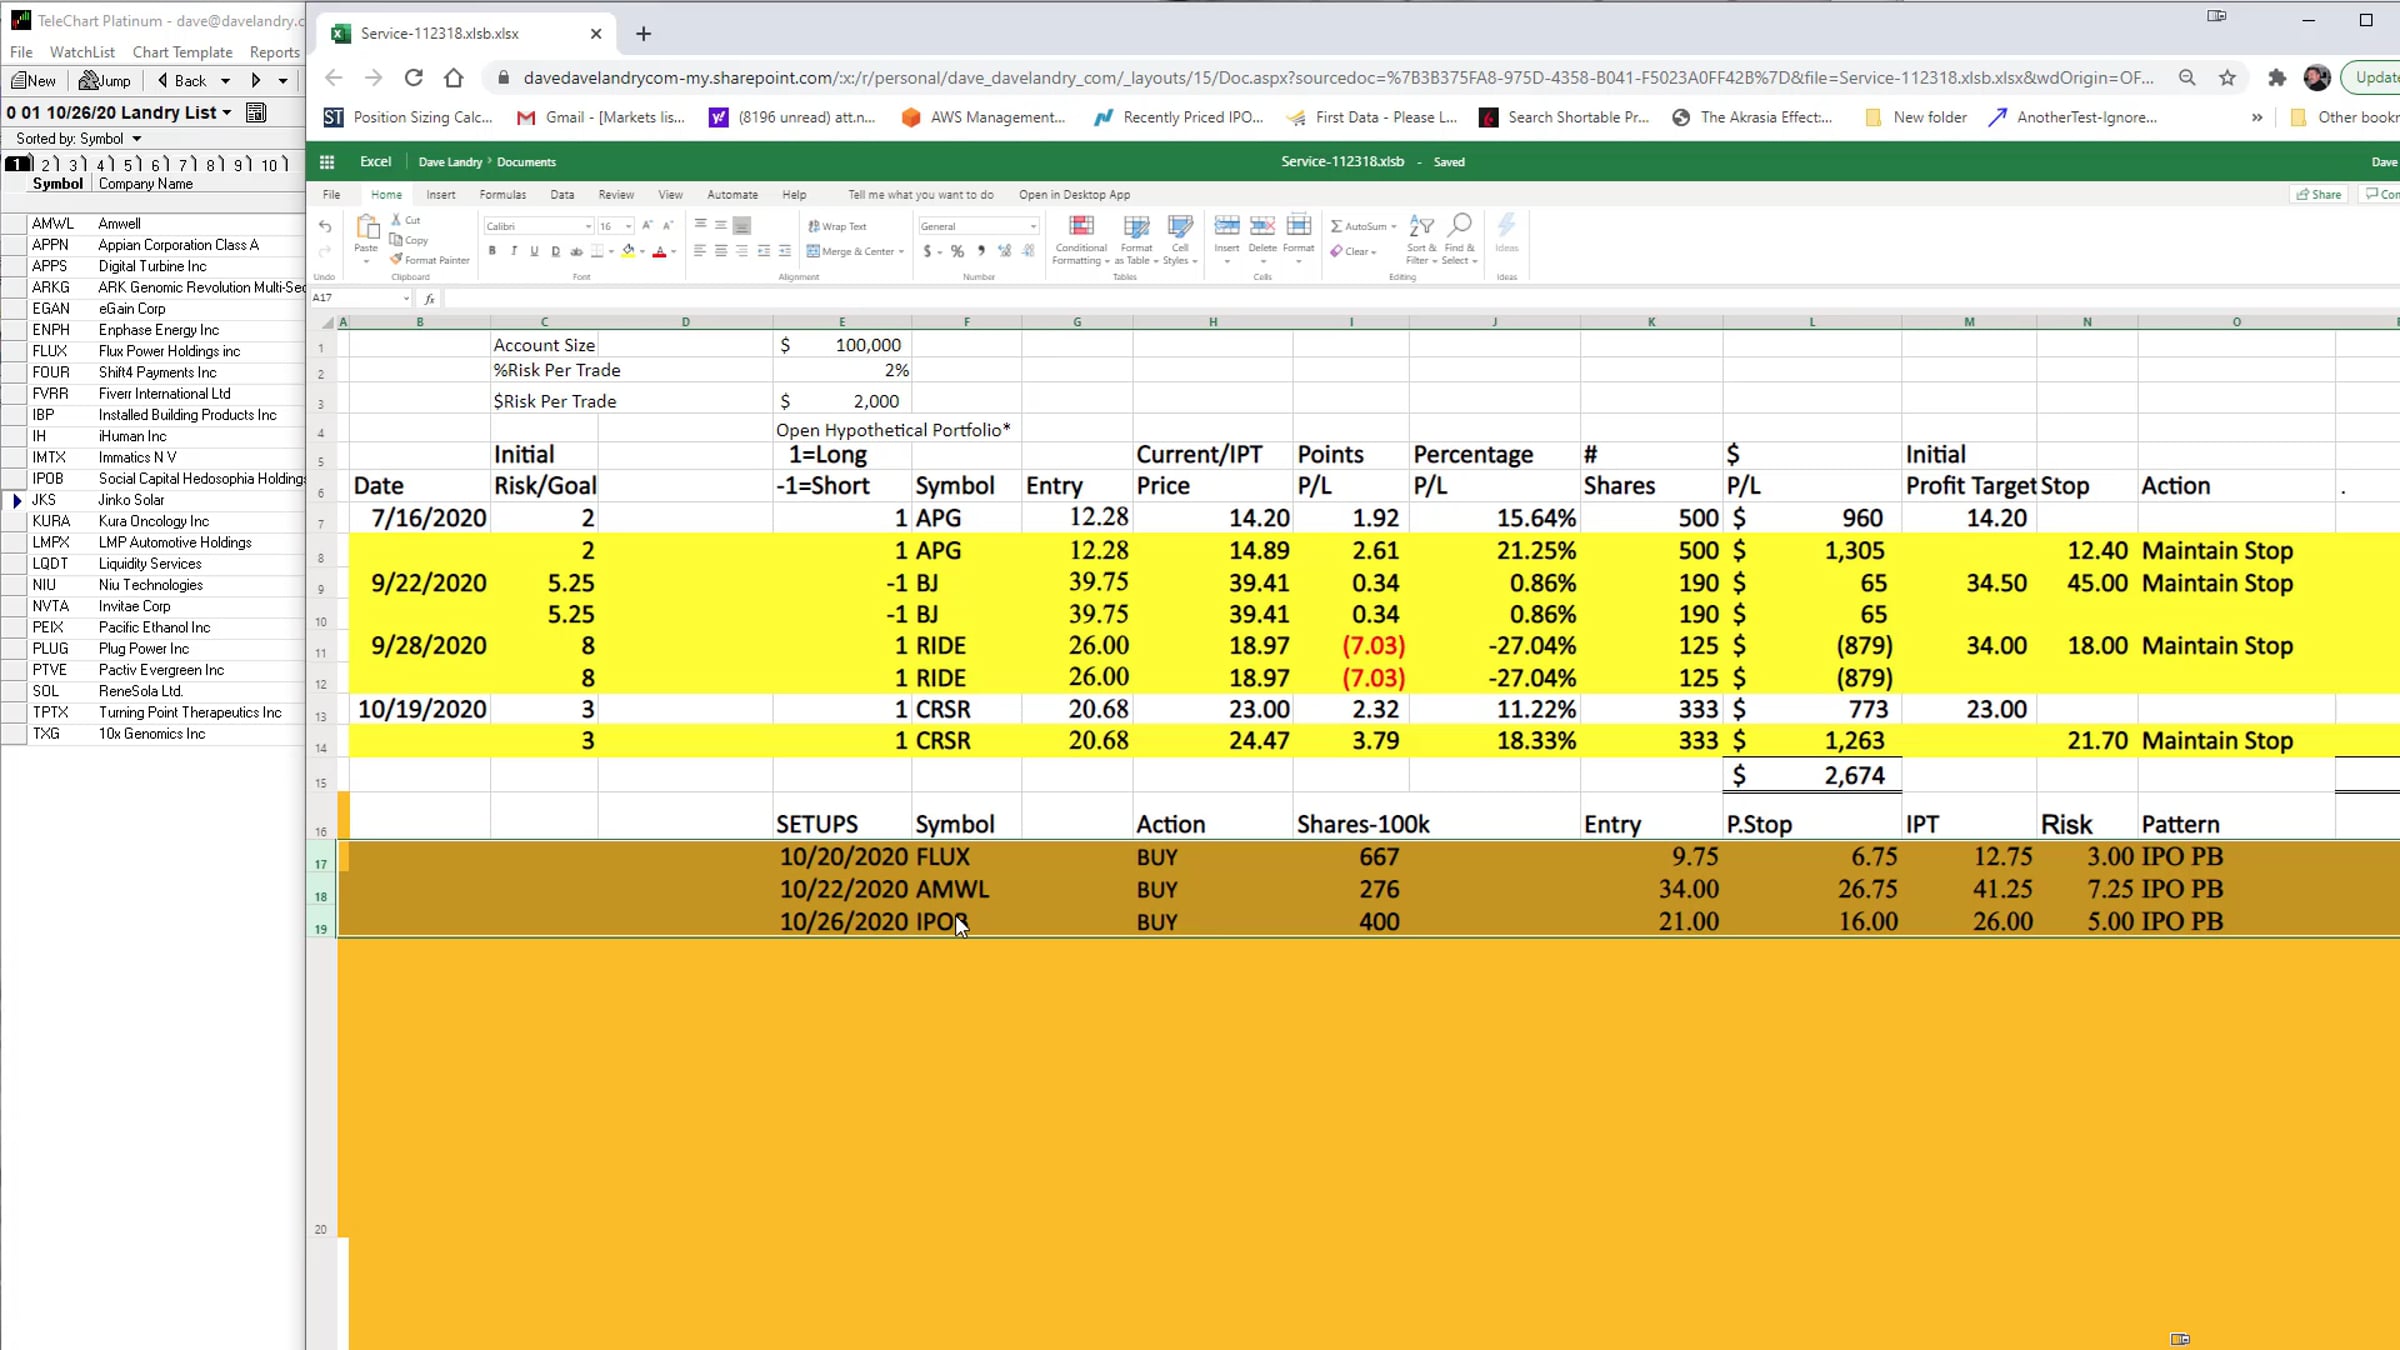Open the font color picker
Image resolution: width=2400 pixels, height=1350 pixels.
point(659,251)
